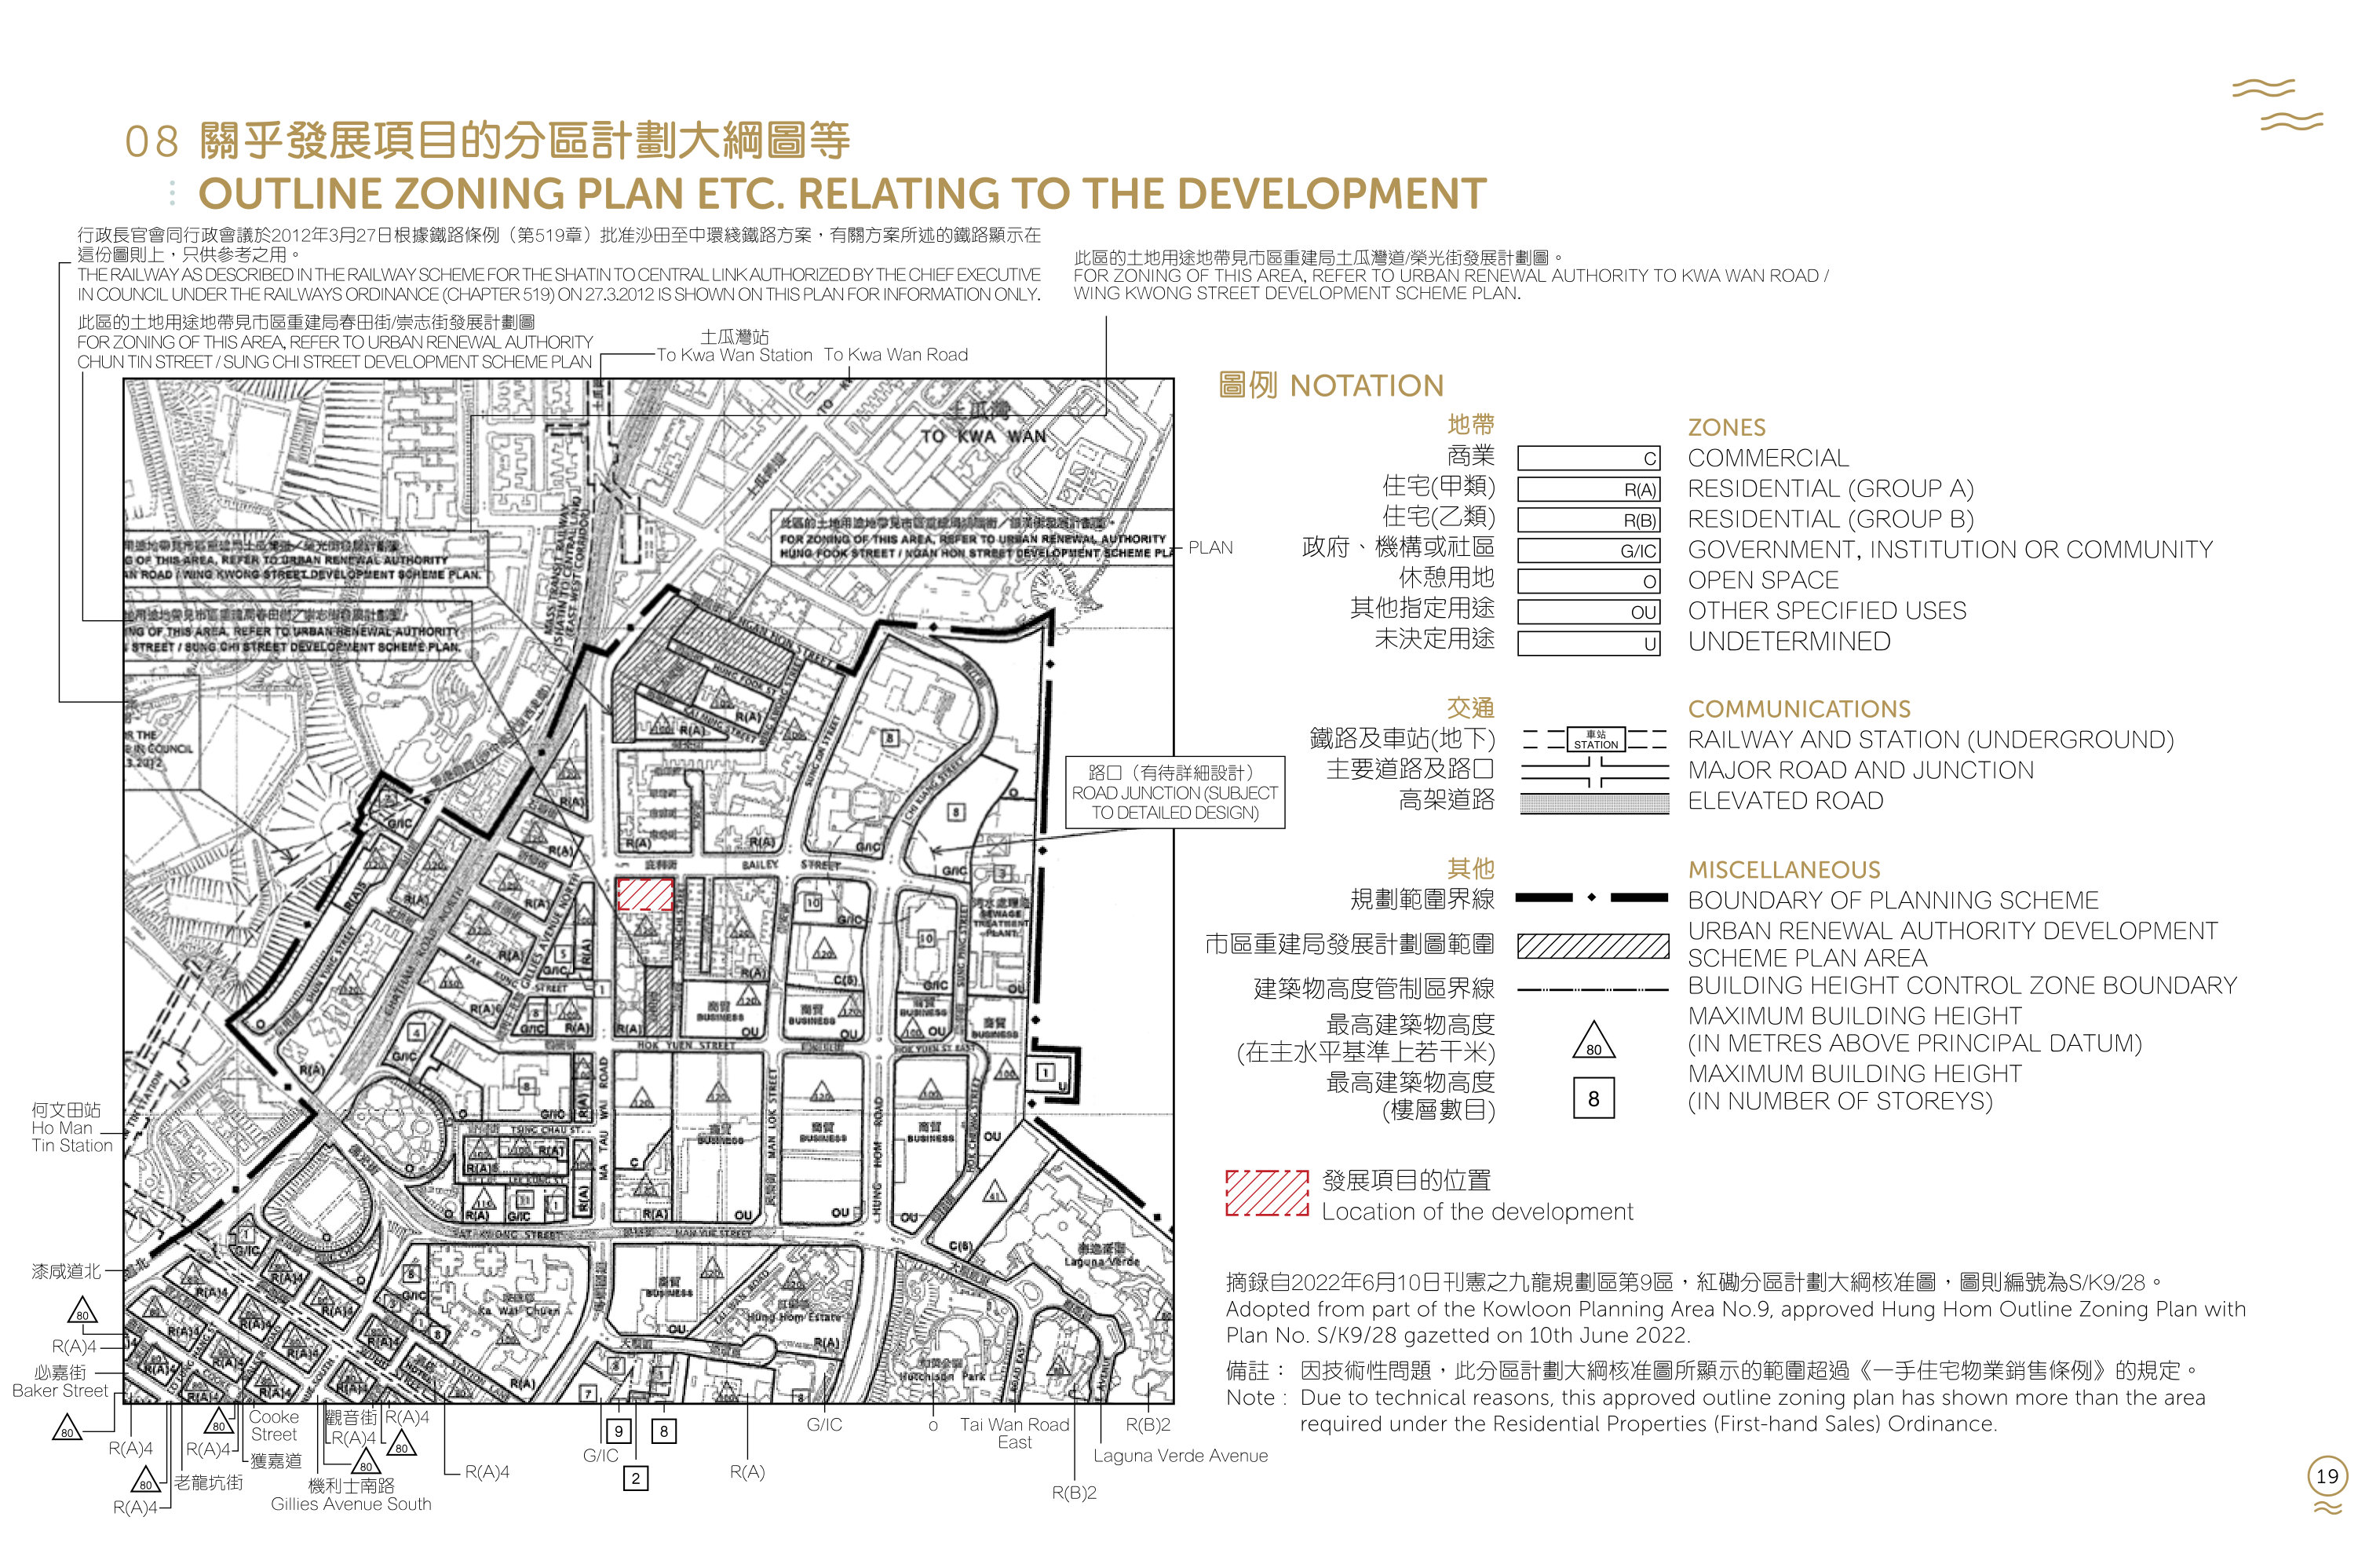
Task: Click the 'CHUN TIN STREET / SUNG CHI STREET' note
Action: (x=335, y=342)
